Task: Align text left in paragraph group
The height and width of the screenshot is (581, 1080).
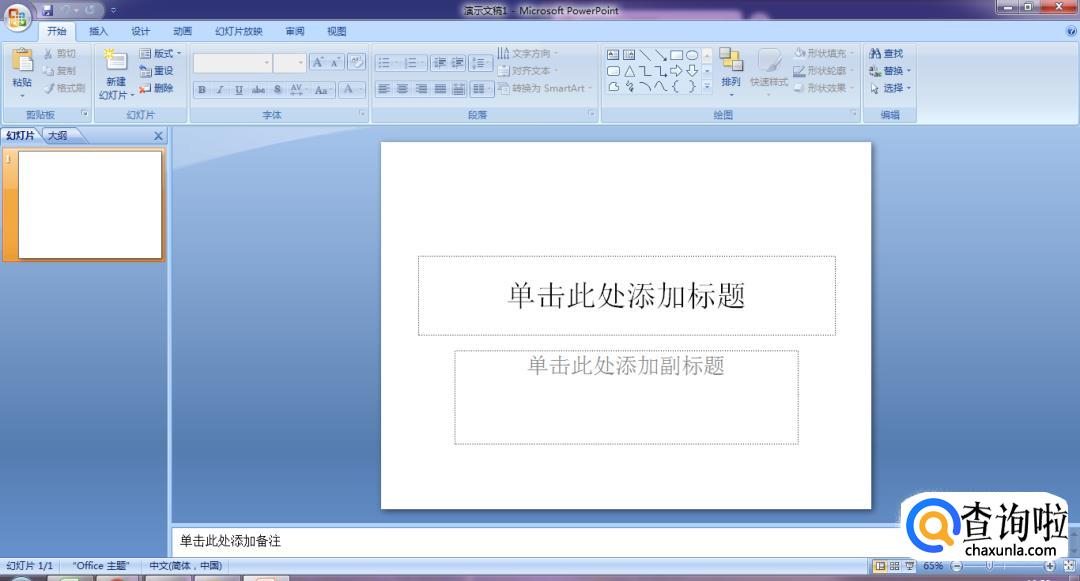Action: (x=384, y=89)
